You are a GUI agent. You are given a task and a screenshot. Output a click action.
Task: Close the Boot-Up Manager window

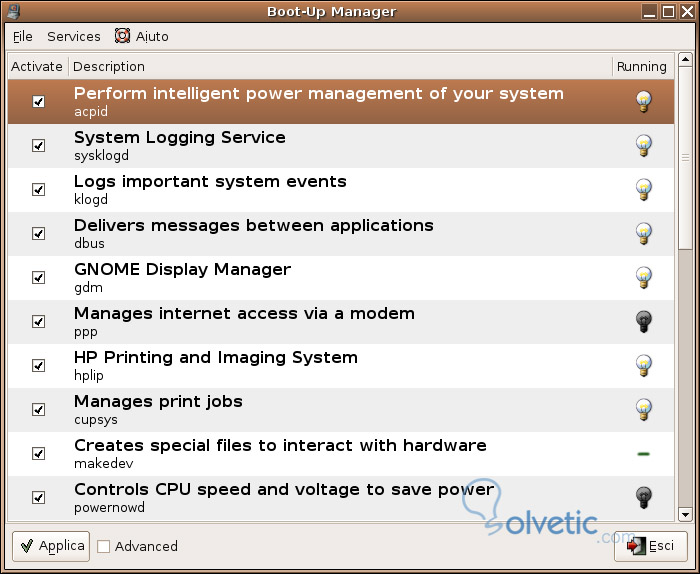[x=688, y=11]
